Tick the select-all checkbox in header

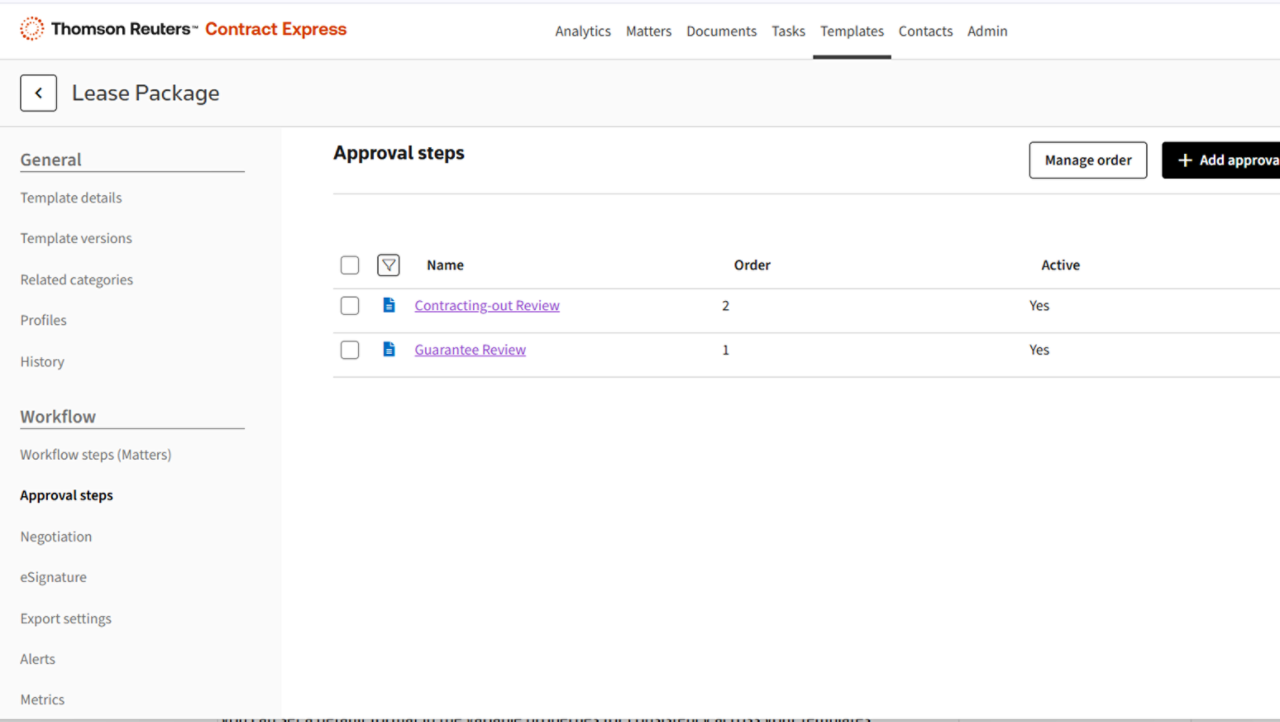[350, 265]
